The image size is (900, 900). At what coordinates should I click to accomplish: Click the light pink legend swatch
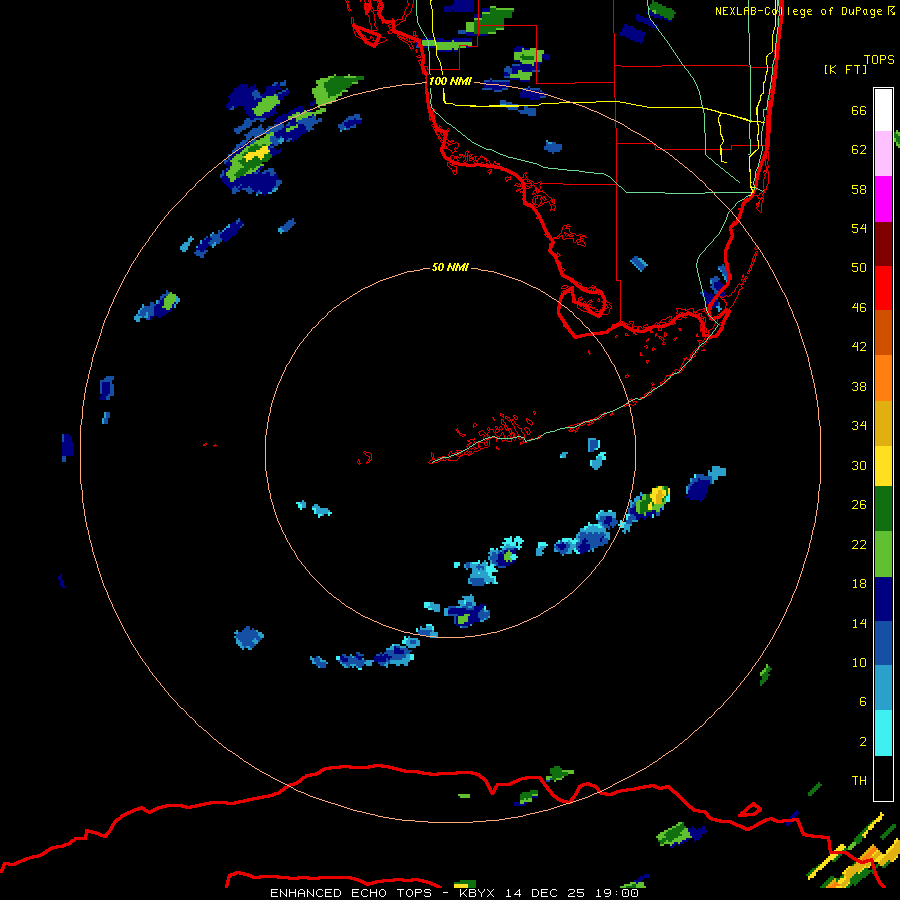pyautogui.click(x=883, y=153)
